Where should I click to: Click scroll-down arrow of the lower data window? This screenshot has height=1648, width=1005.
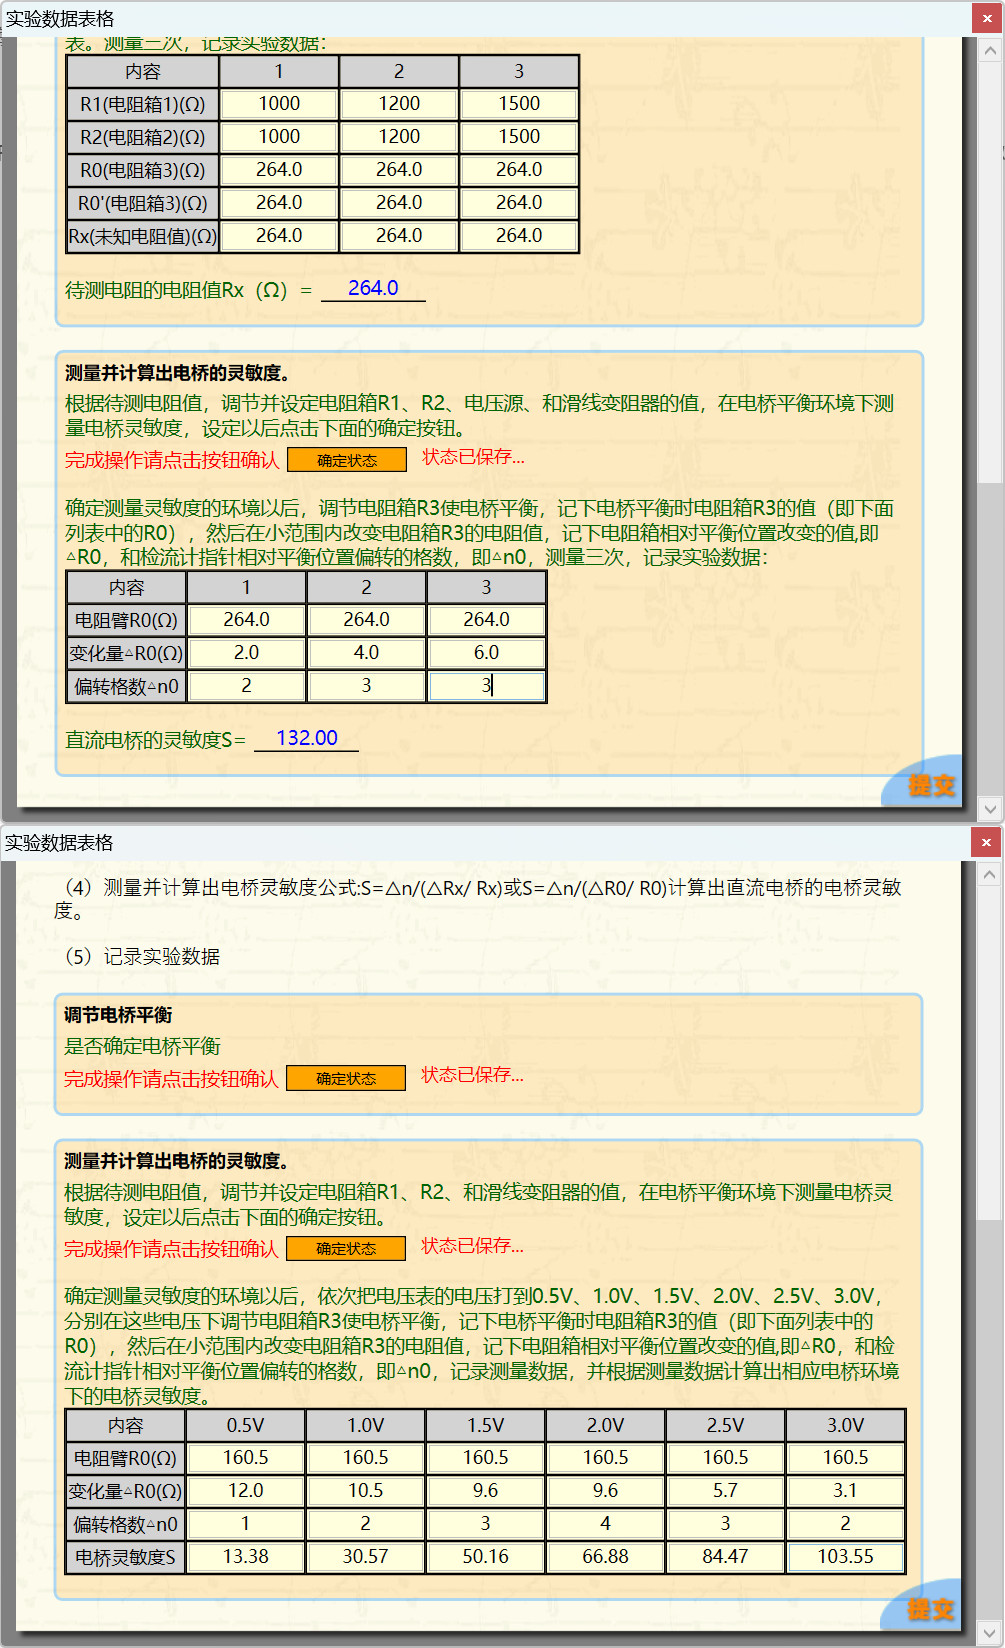click(x=989, y=1631)
